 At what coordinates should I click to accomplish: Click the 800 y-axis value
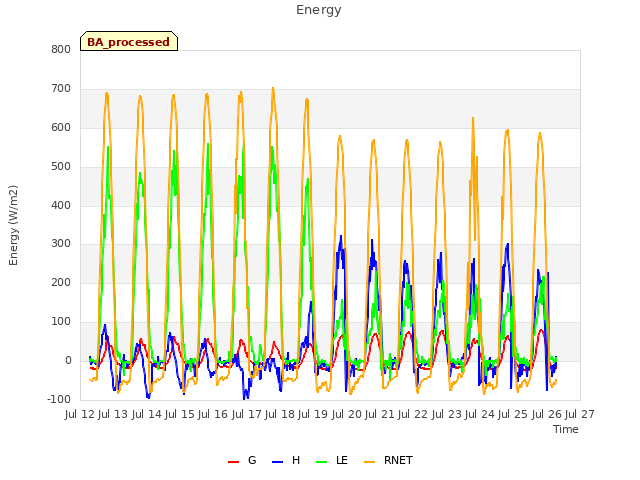point(61,49)
